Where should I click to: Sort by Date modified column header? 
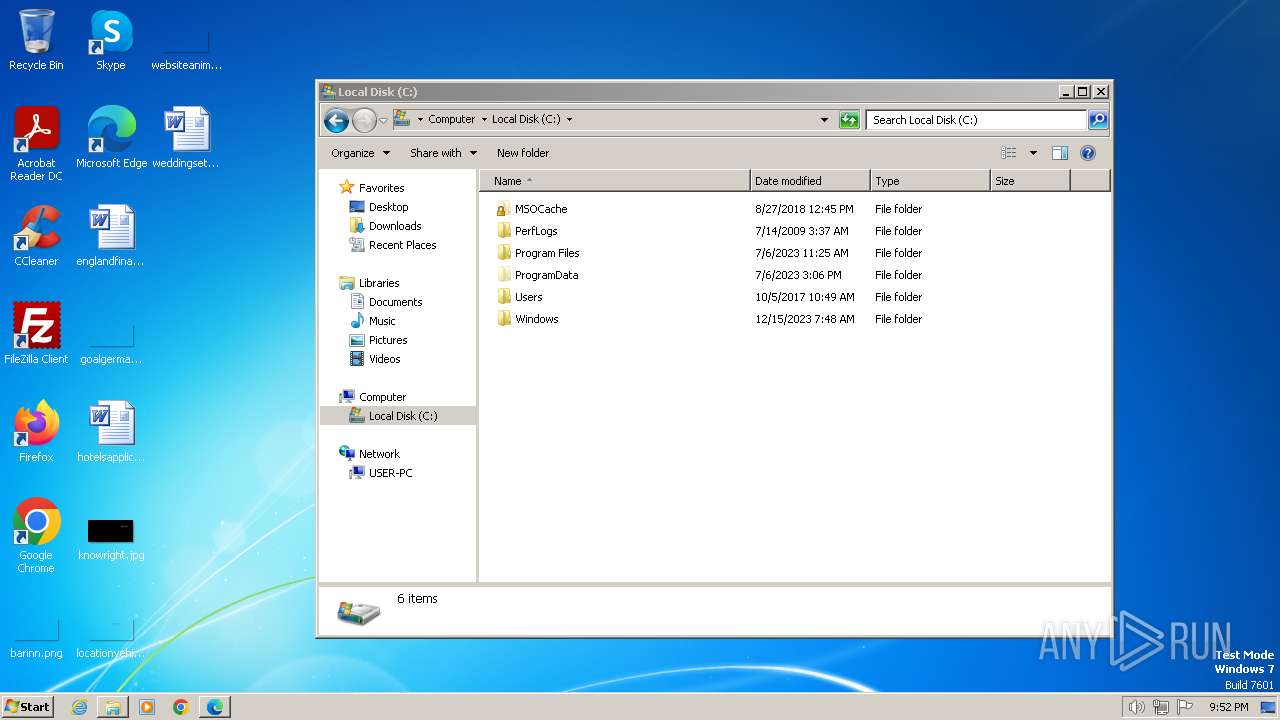click(x=810, y=181)
